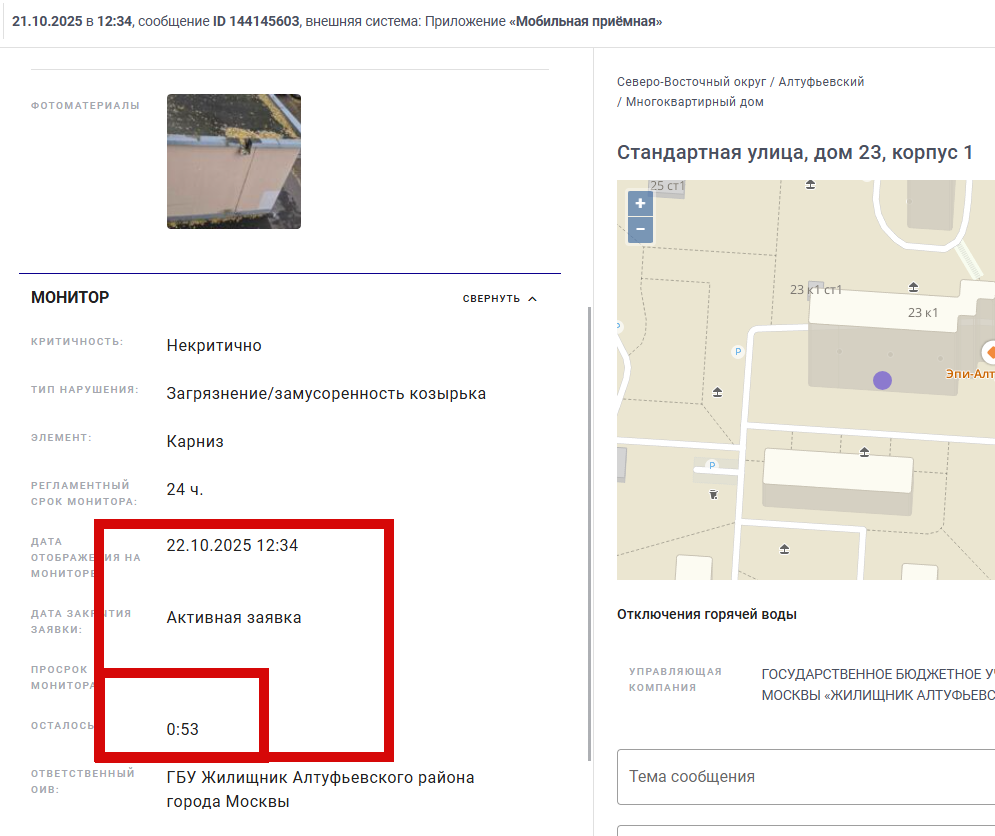The image size is (995, 836).
Task: Click the 25 ст1 label on map
Action: coord(667,186)
